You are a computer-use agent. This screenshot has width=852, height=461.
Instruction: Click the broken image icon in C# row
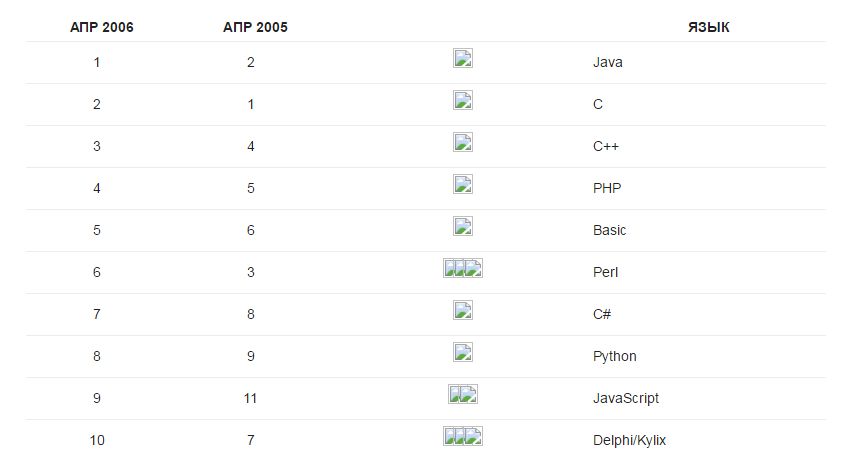463,310
